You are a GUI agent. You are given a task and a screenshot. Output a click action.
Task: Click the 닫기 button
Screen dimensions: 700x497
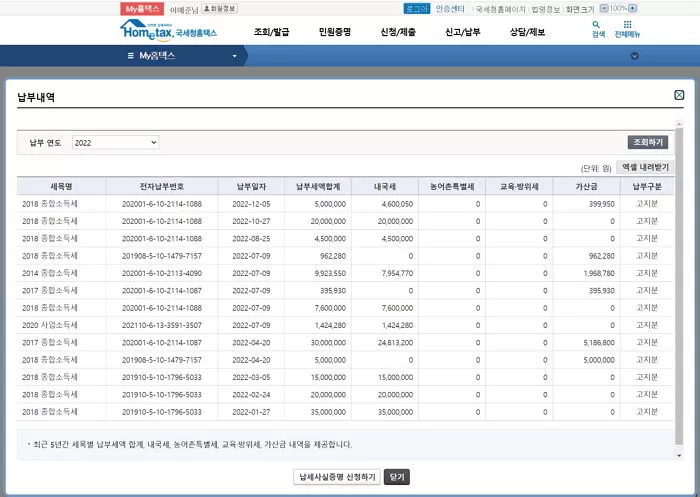click(x=396, y=477)
